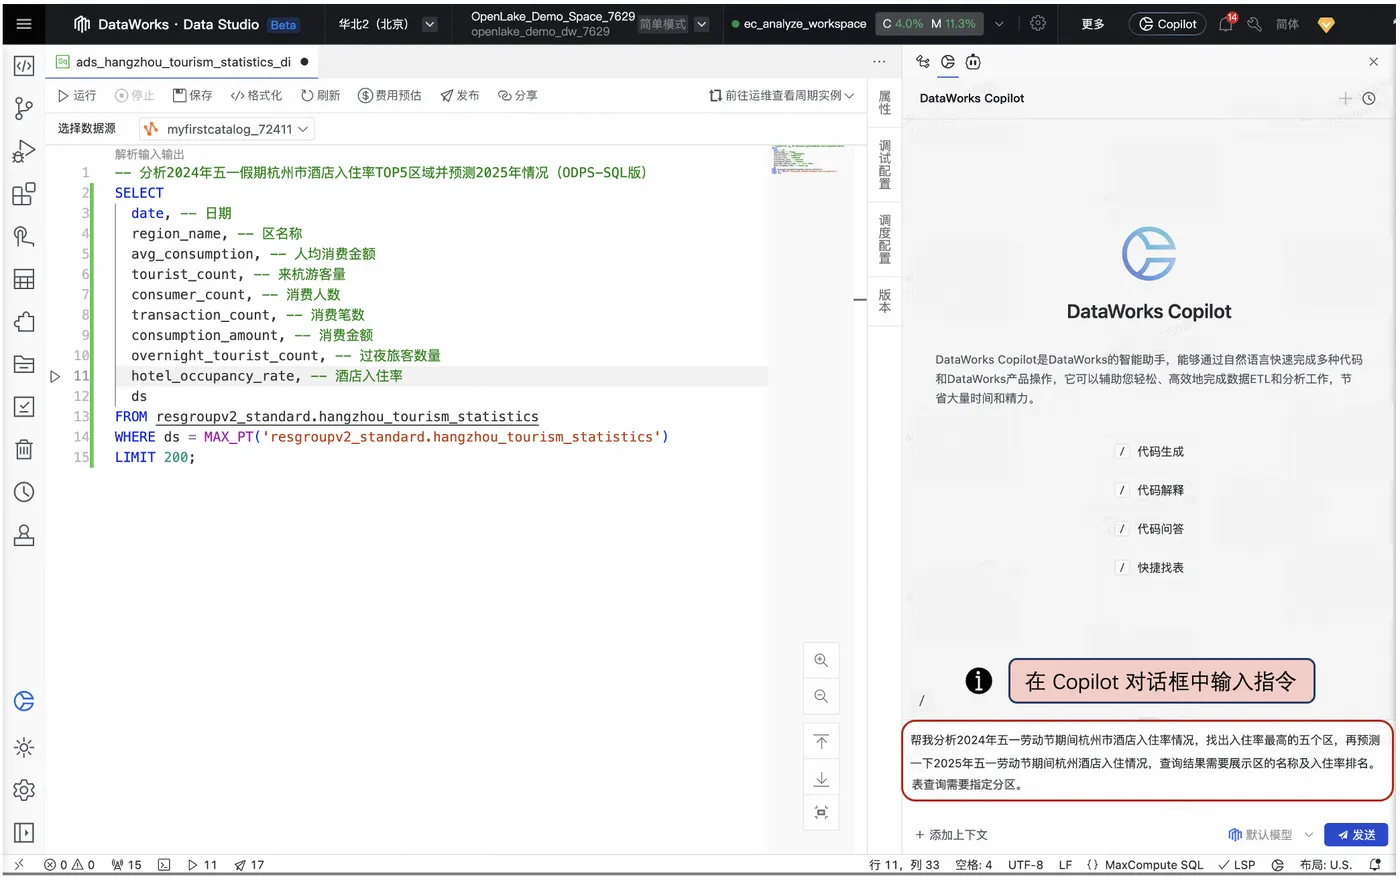Open the editor tab's three-dot more menu
Image resolution: width=1400 pixels, height=880 pixels.
879,62
